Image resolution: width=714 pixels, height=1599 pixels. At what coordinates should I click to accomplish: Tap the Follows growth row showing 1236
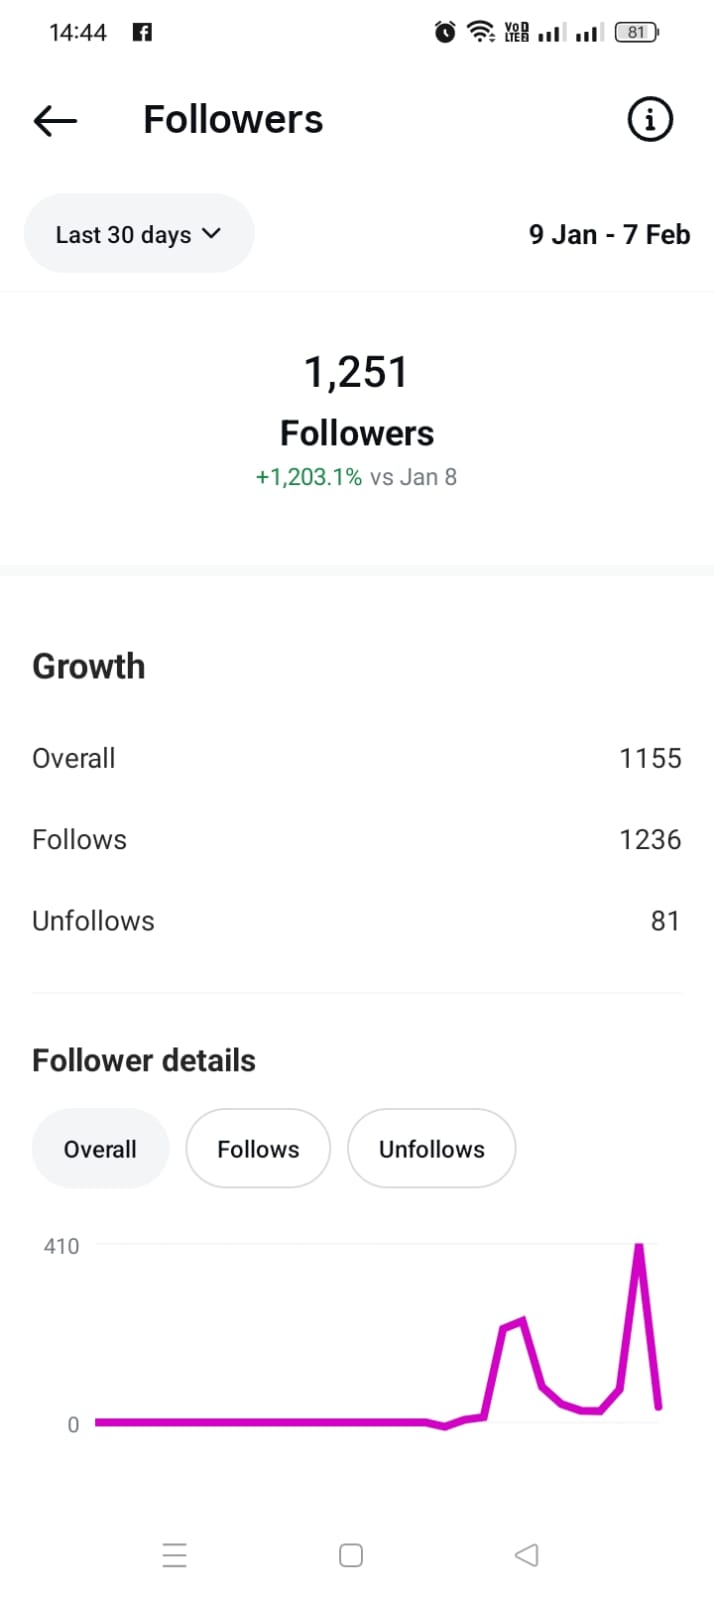click(356, 839)
